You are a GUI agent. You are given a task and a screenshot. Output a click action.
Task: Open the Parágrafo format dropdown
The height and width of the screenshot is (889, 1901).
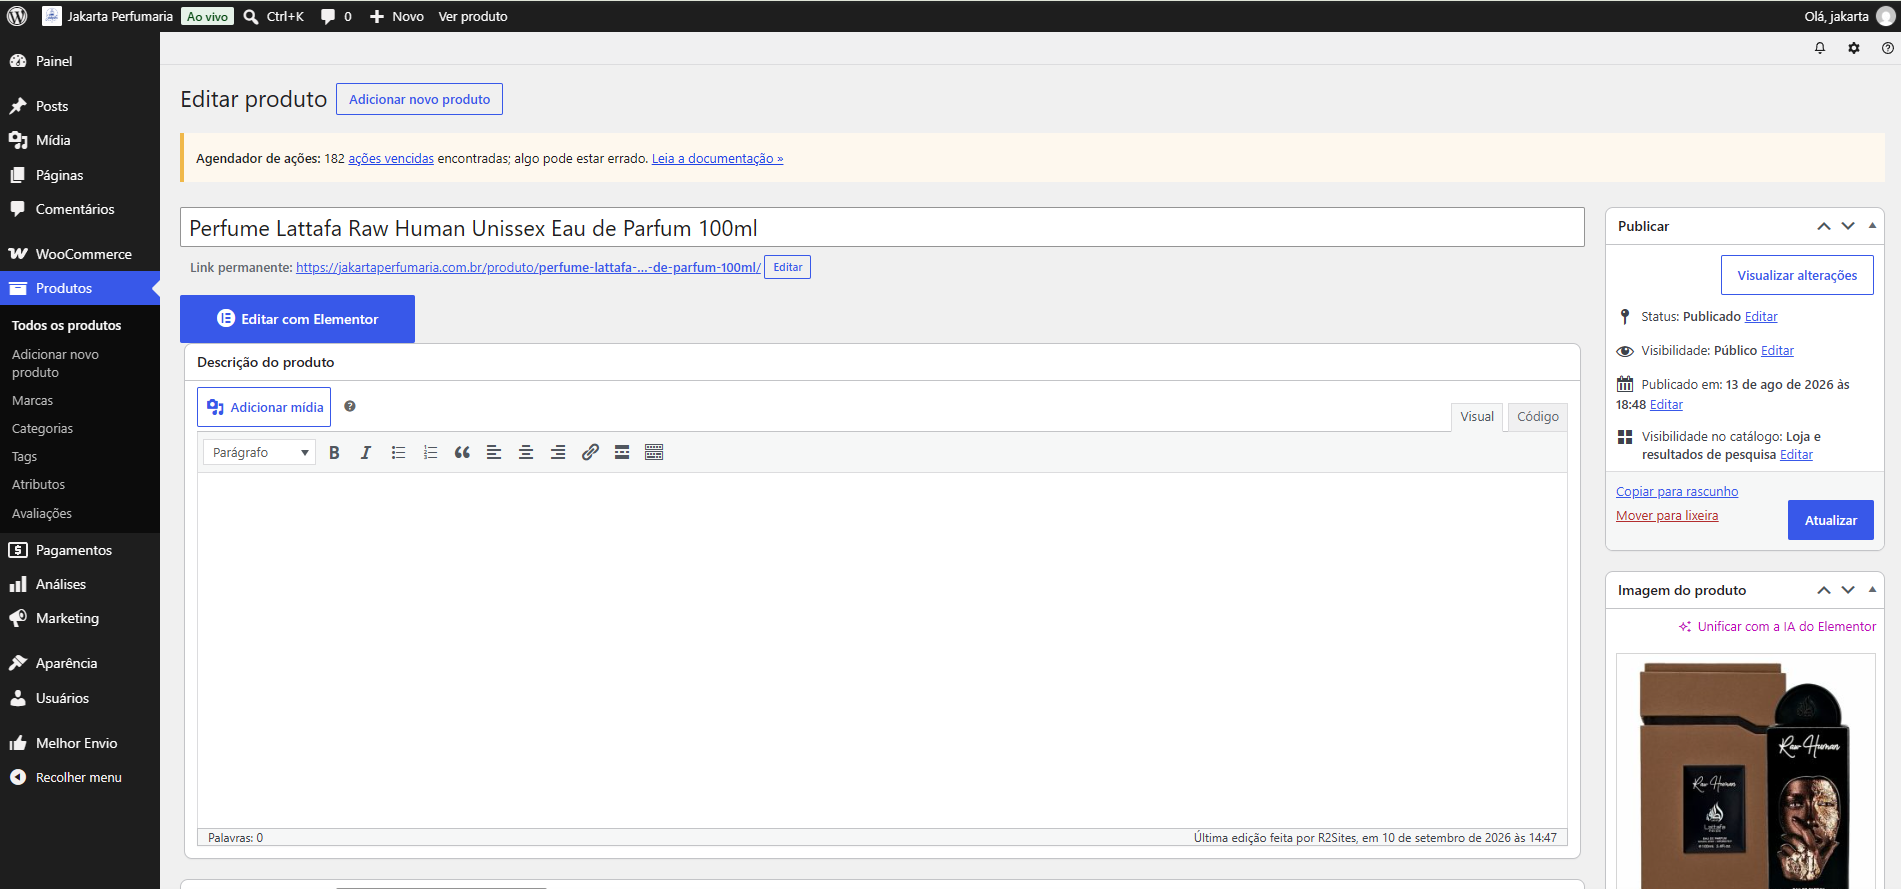click(259, 452)
